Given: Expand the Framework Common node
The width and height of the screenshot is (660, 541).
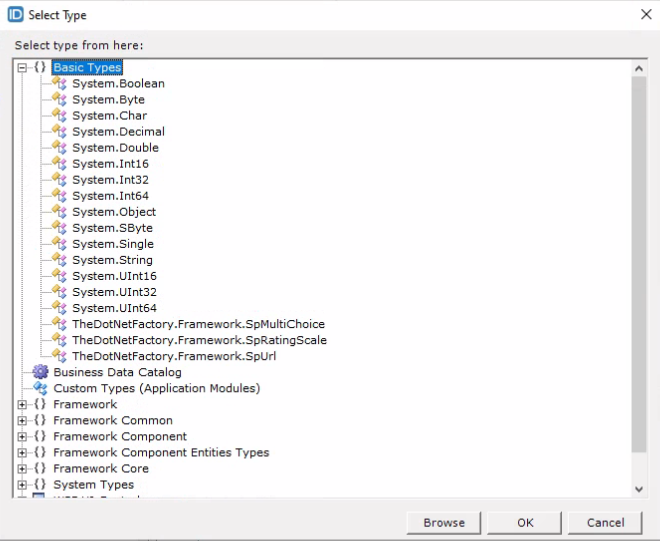Looking at the screenshot, I should [x=22, y=421].
